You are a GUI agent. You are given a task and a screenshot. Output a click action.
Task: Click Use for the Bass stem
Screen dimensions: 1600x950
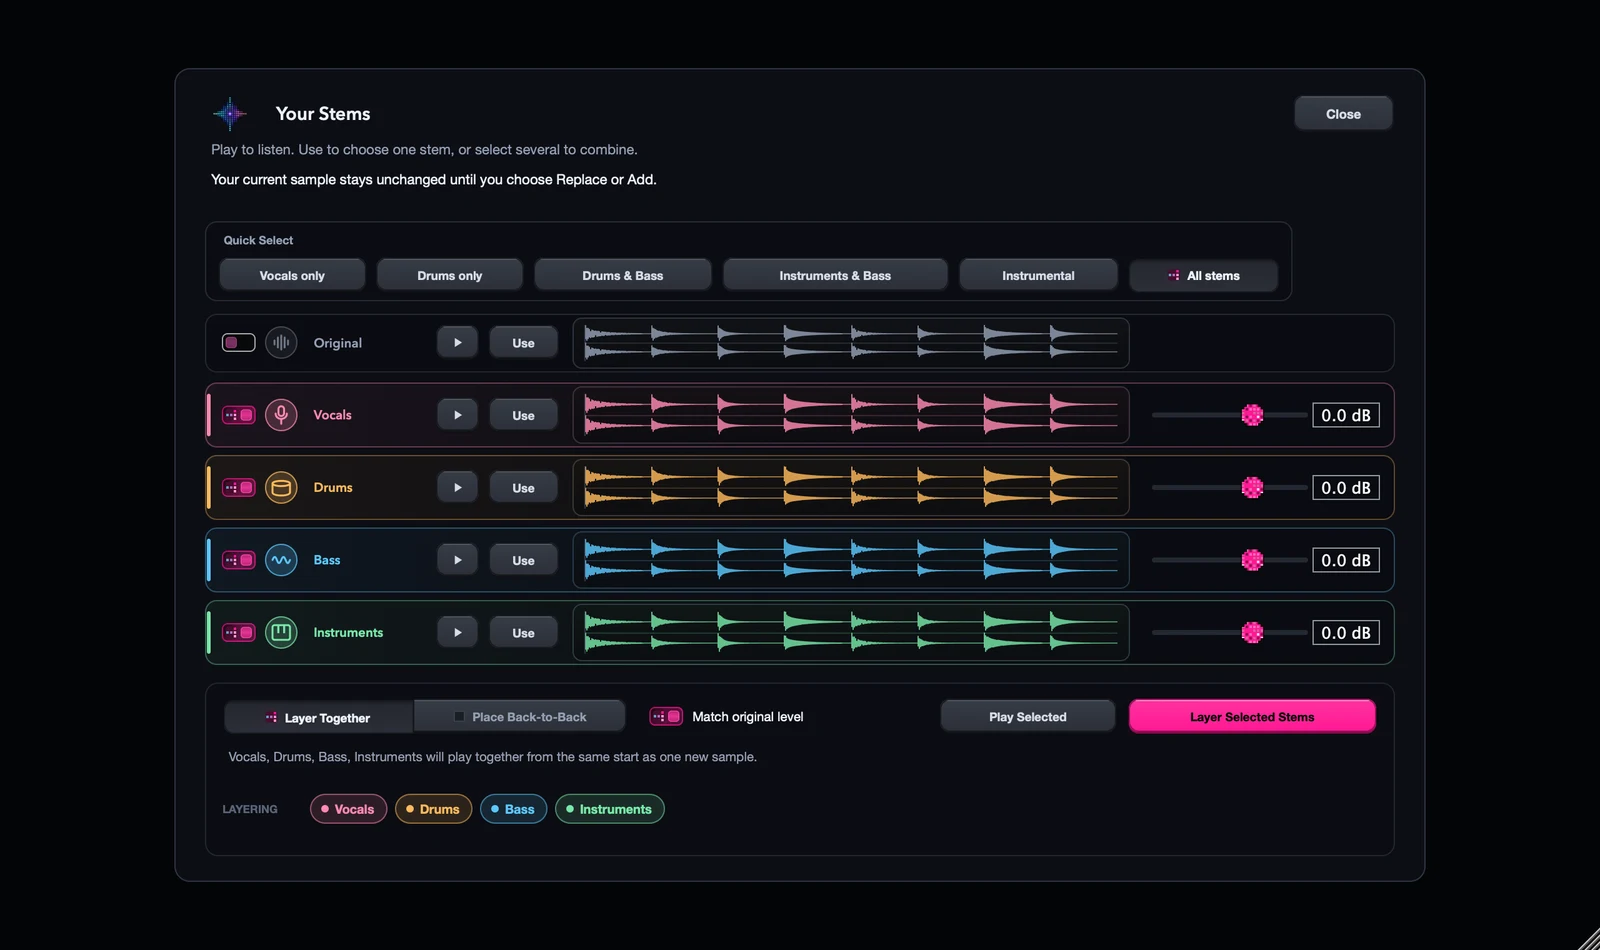click(523, 560)
